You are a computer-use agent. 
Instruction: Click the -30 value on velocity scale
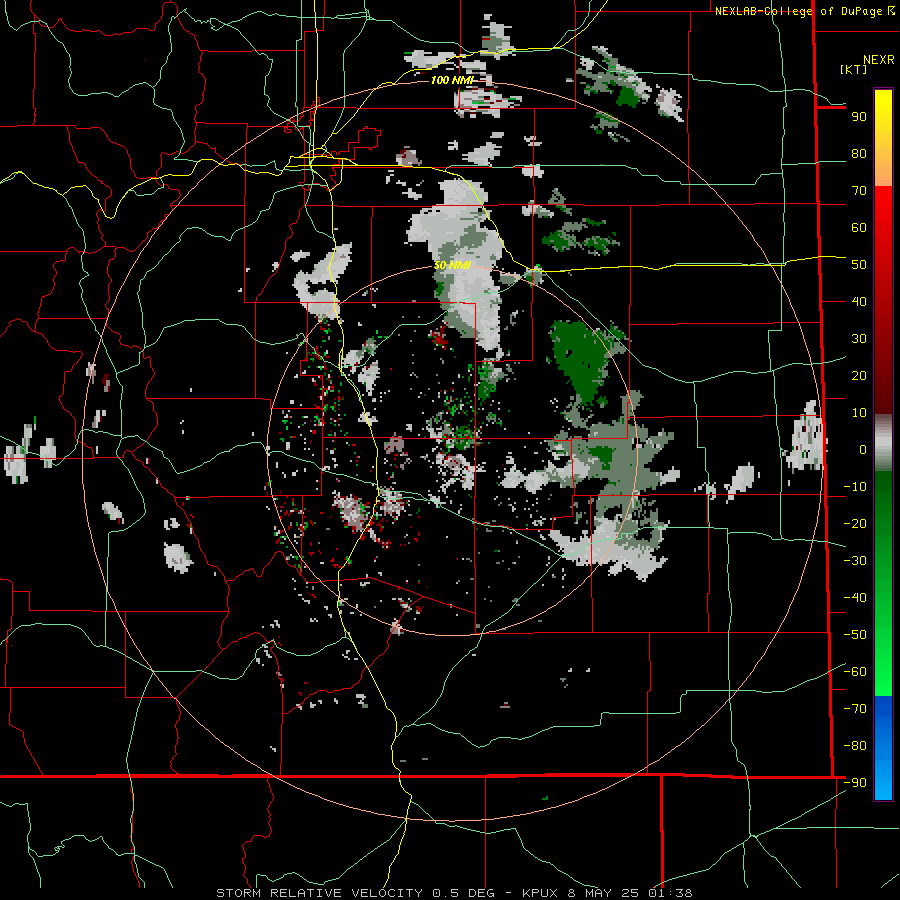click(x=855, y=561)
